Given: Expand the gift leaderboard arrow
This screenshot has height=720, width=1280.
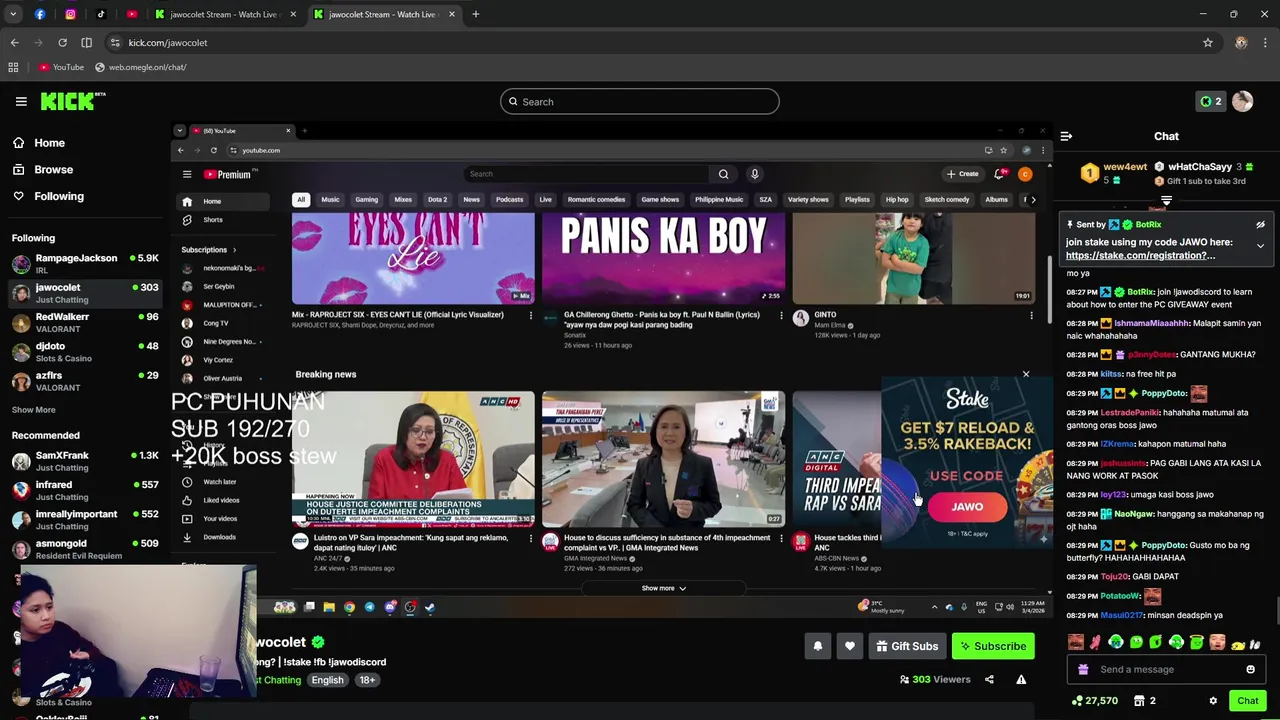Looking at the screenshot, I should click(x=1166, y=201).
